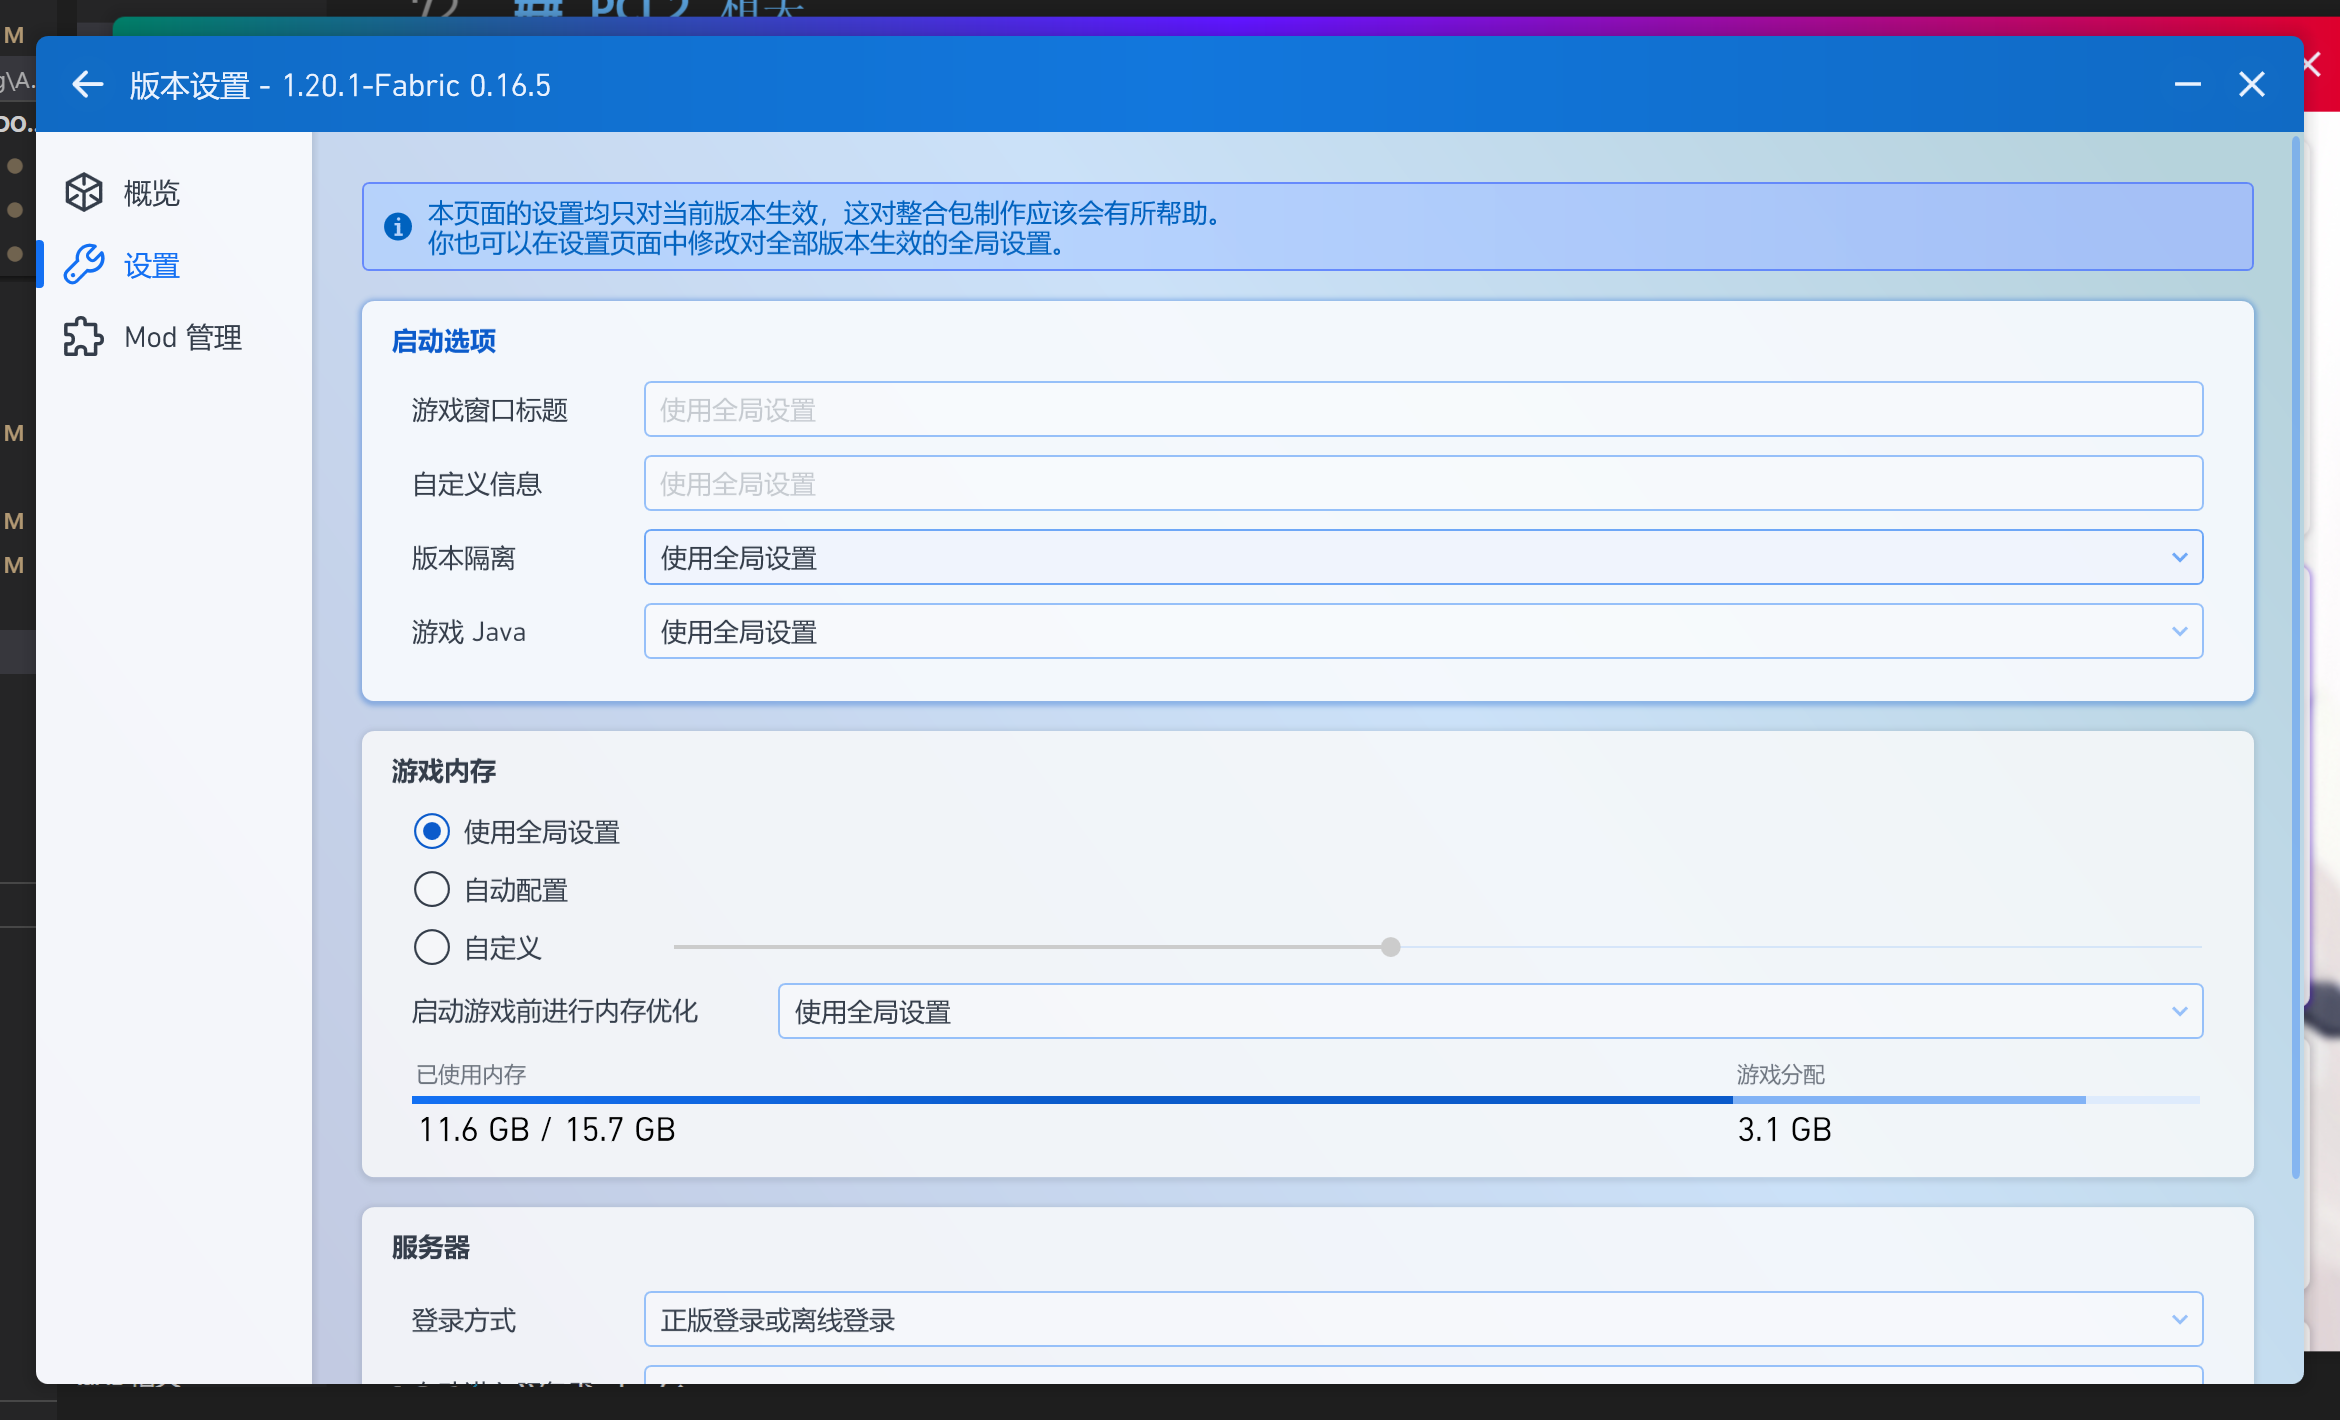Click the back arrow to exit version settings
The image size is (2340, 1420).
87,84
